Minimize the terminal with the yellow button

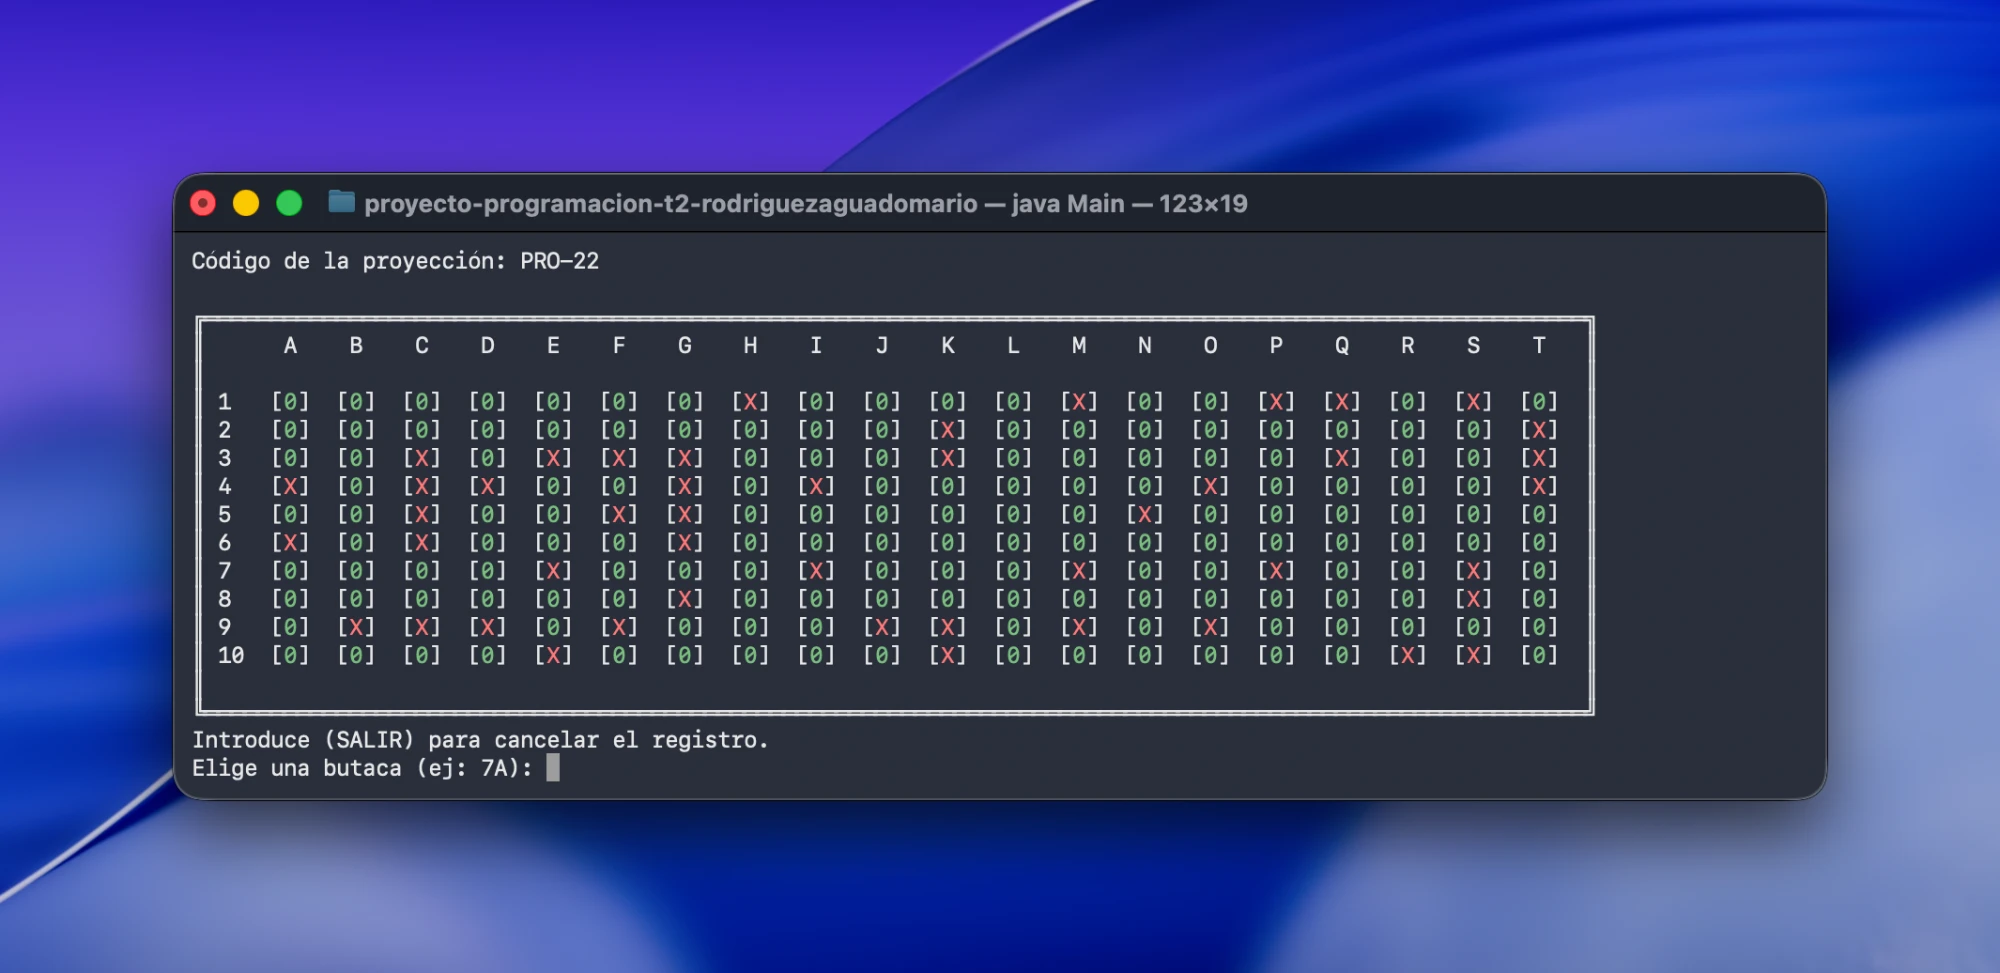[x=246, y=204]
